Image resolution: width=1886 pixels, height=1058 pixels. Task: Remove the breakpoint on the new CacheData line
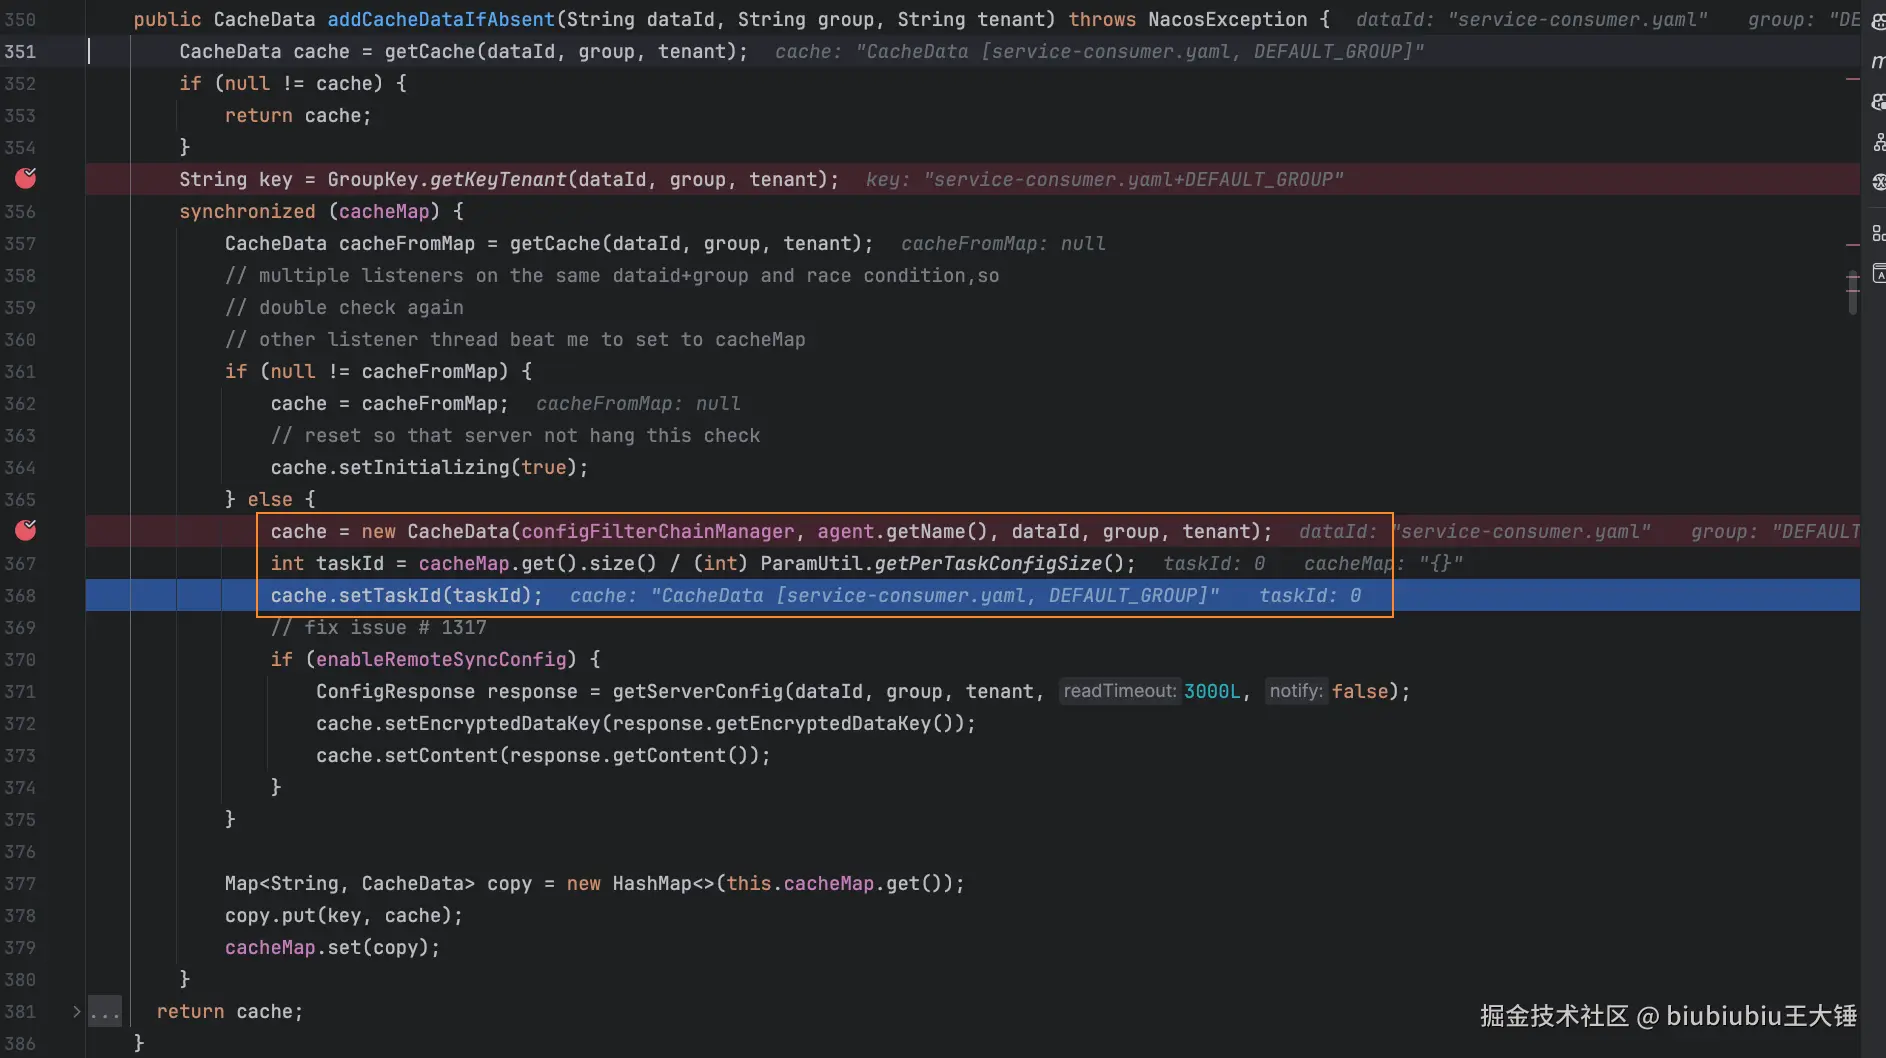26,530
